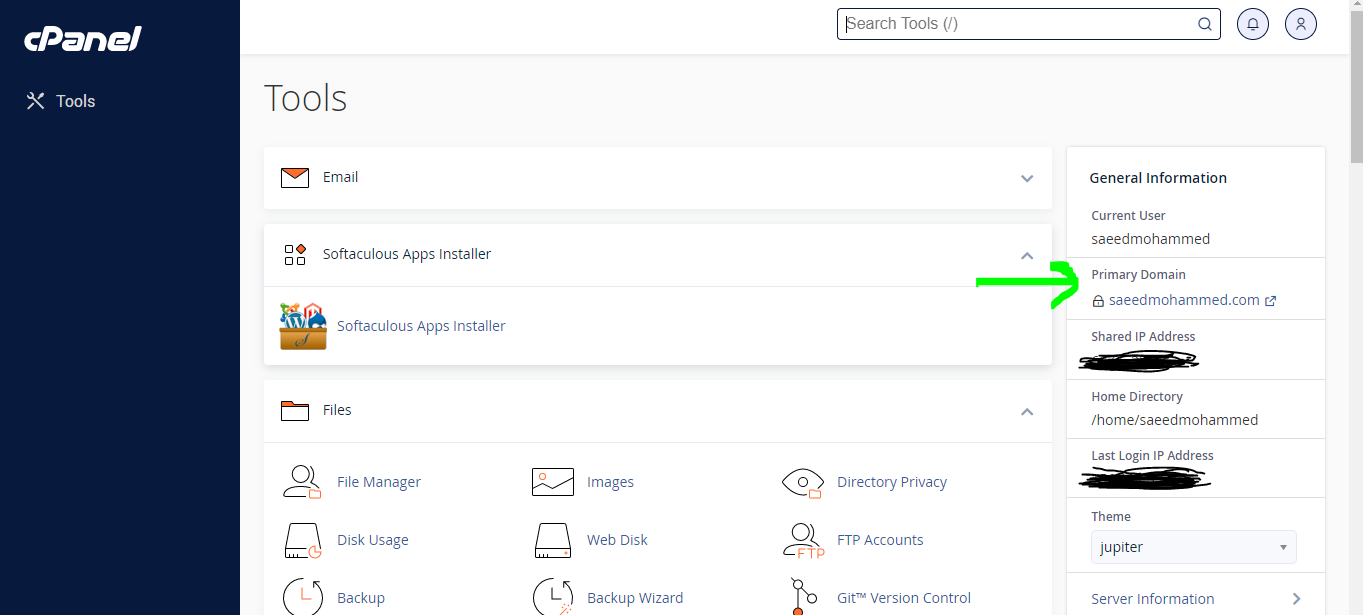Open the File Manager icon
This screenshot has height=615, width=1363.
point(302,482)
